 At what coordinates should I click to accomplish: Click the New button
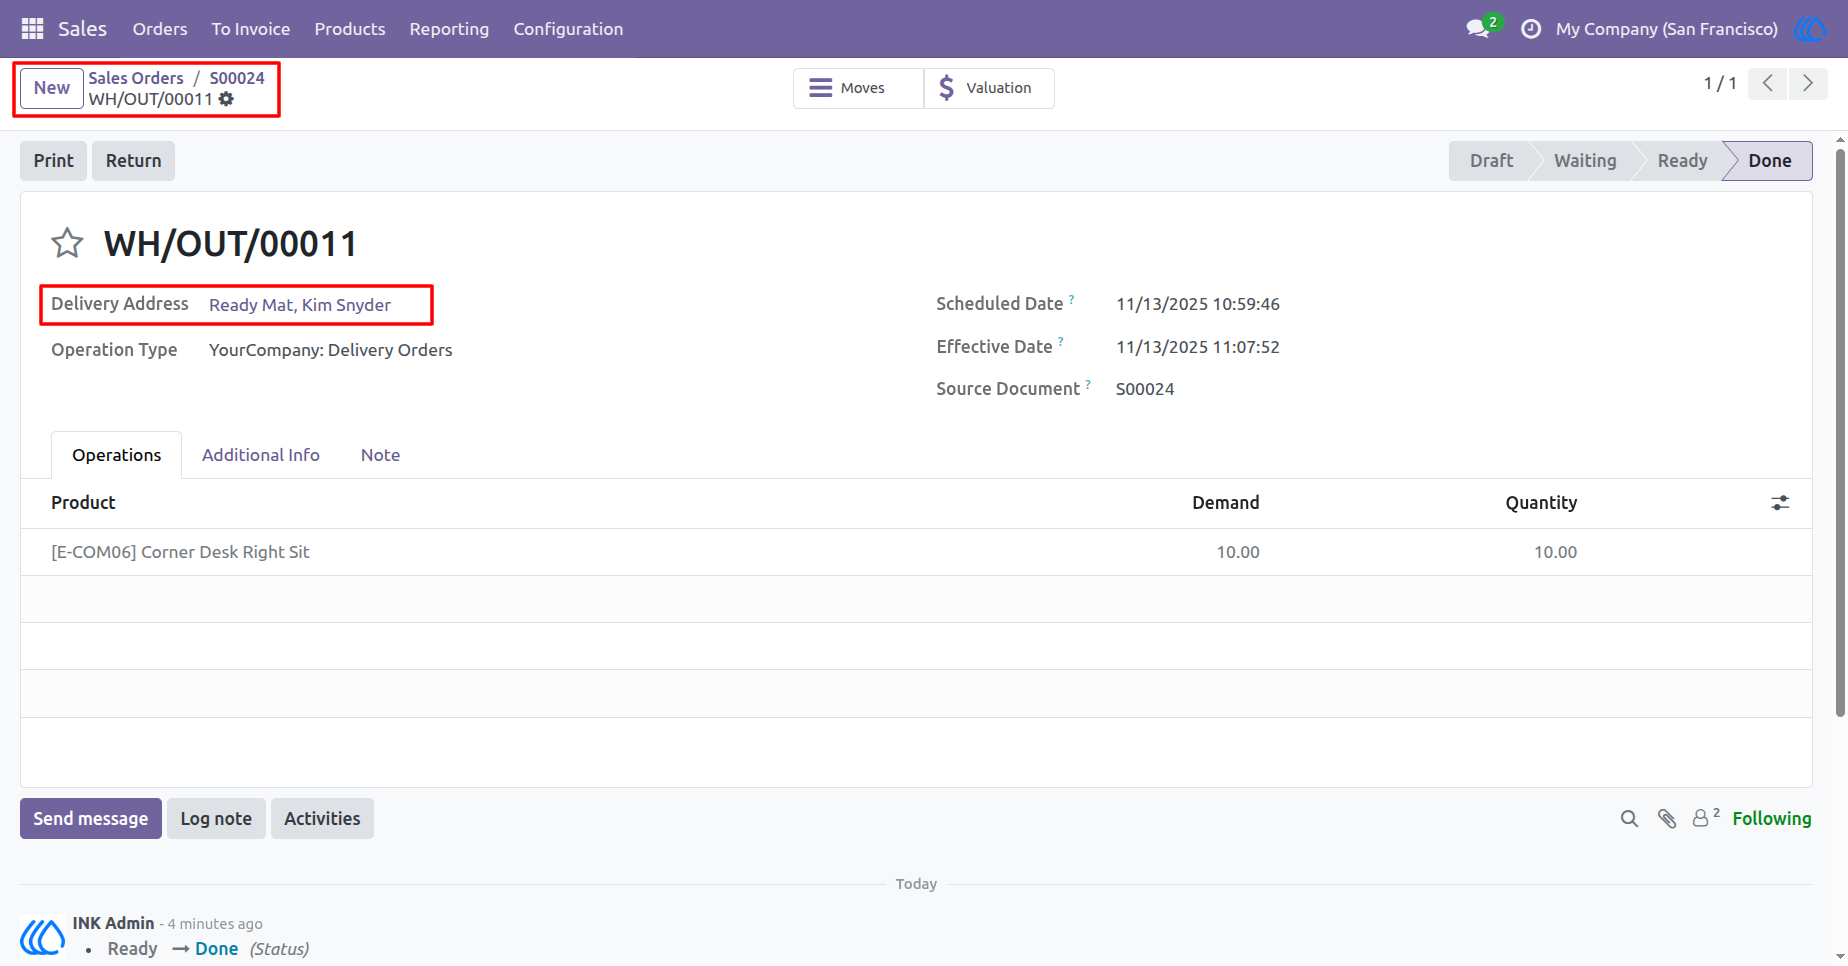pos(52,88)
